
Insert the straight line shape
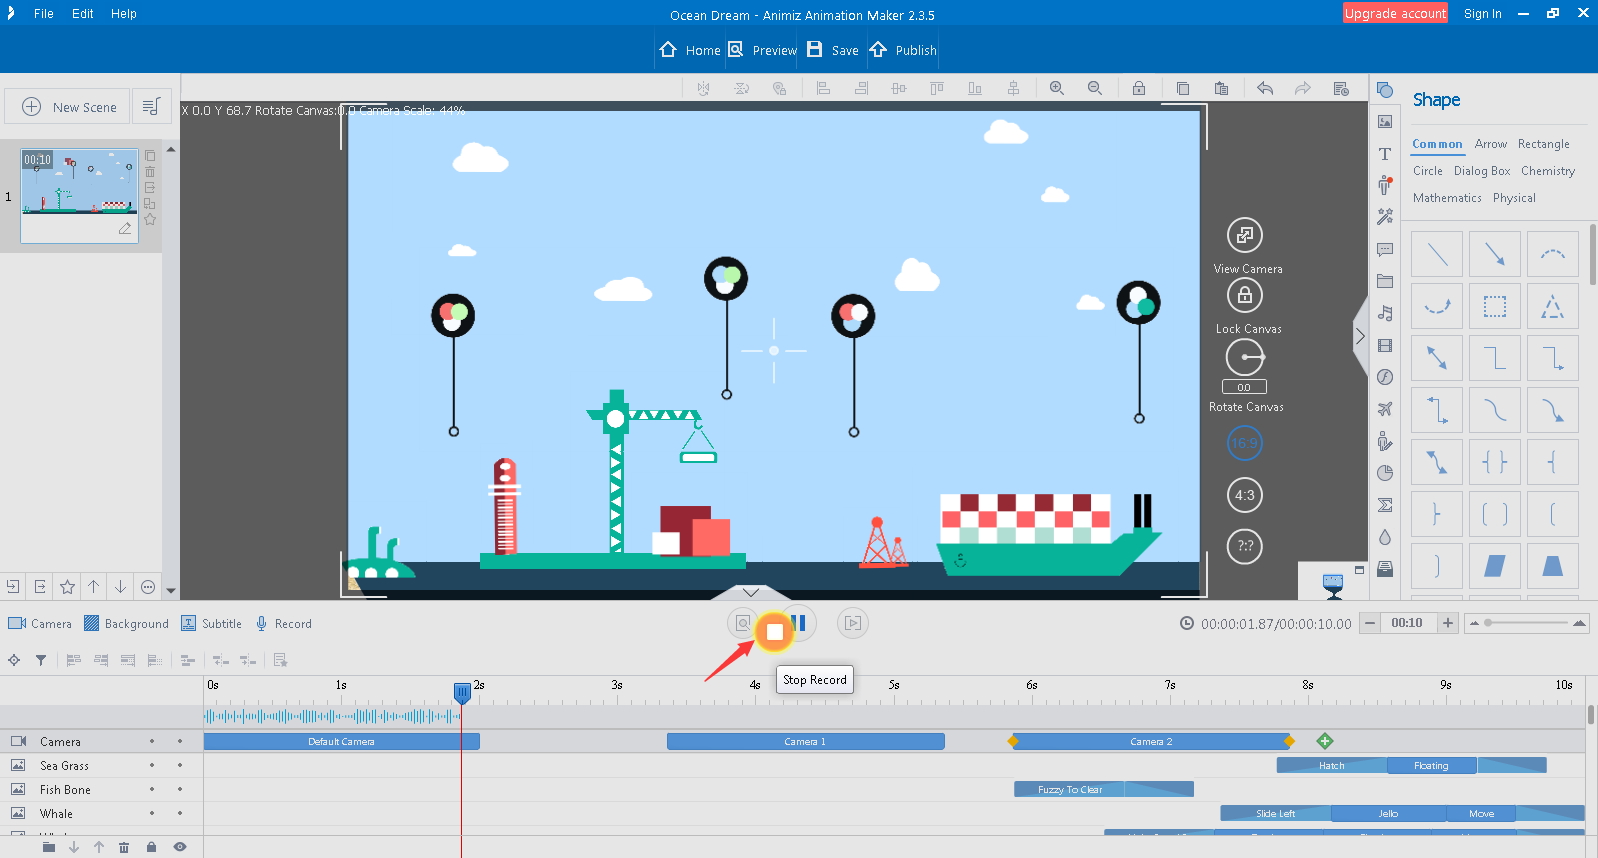(x=1437, y=254)
